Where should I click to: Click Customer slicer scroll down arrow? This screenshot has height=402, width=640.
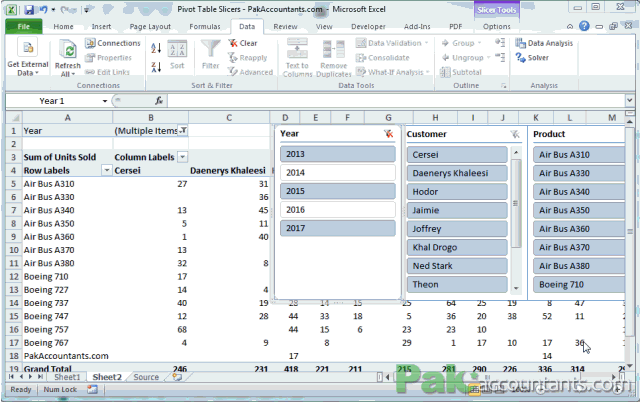(516, 288)
